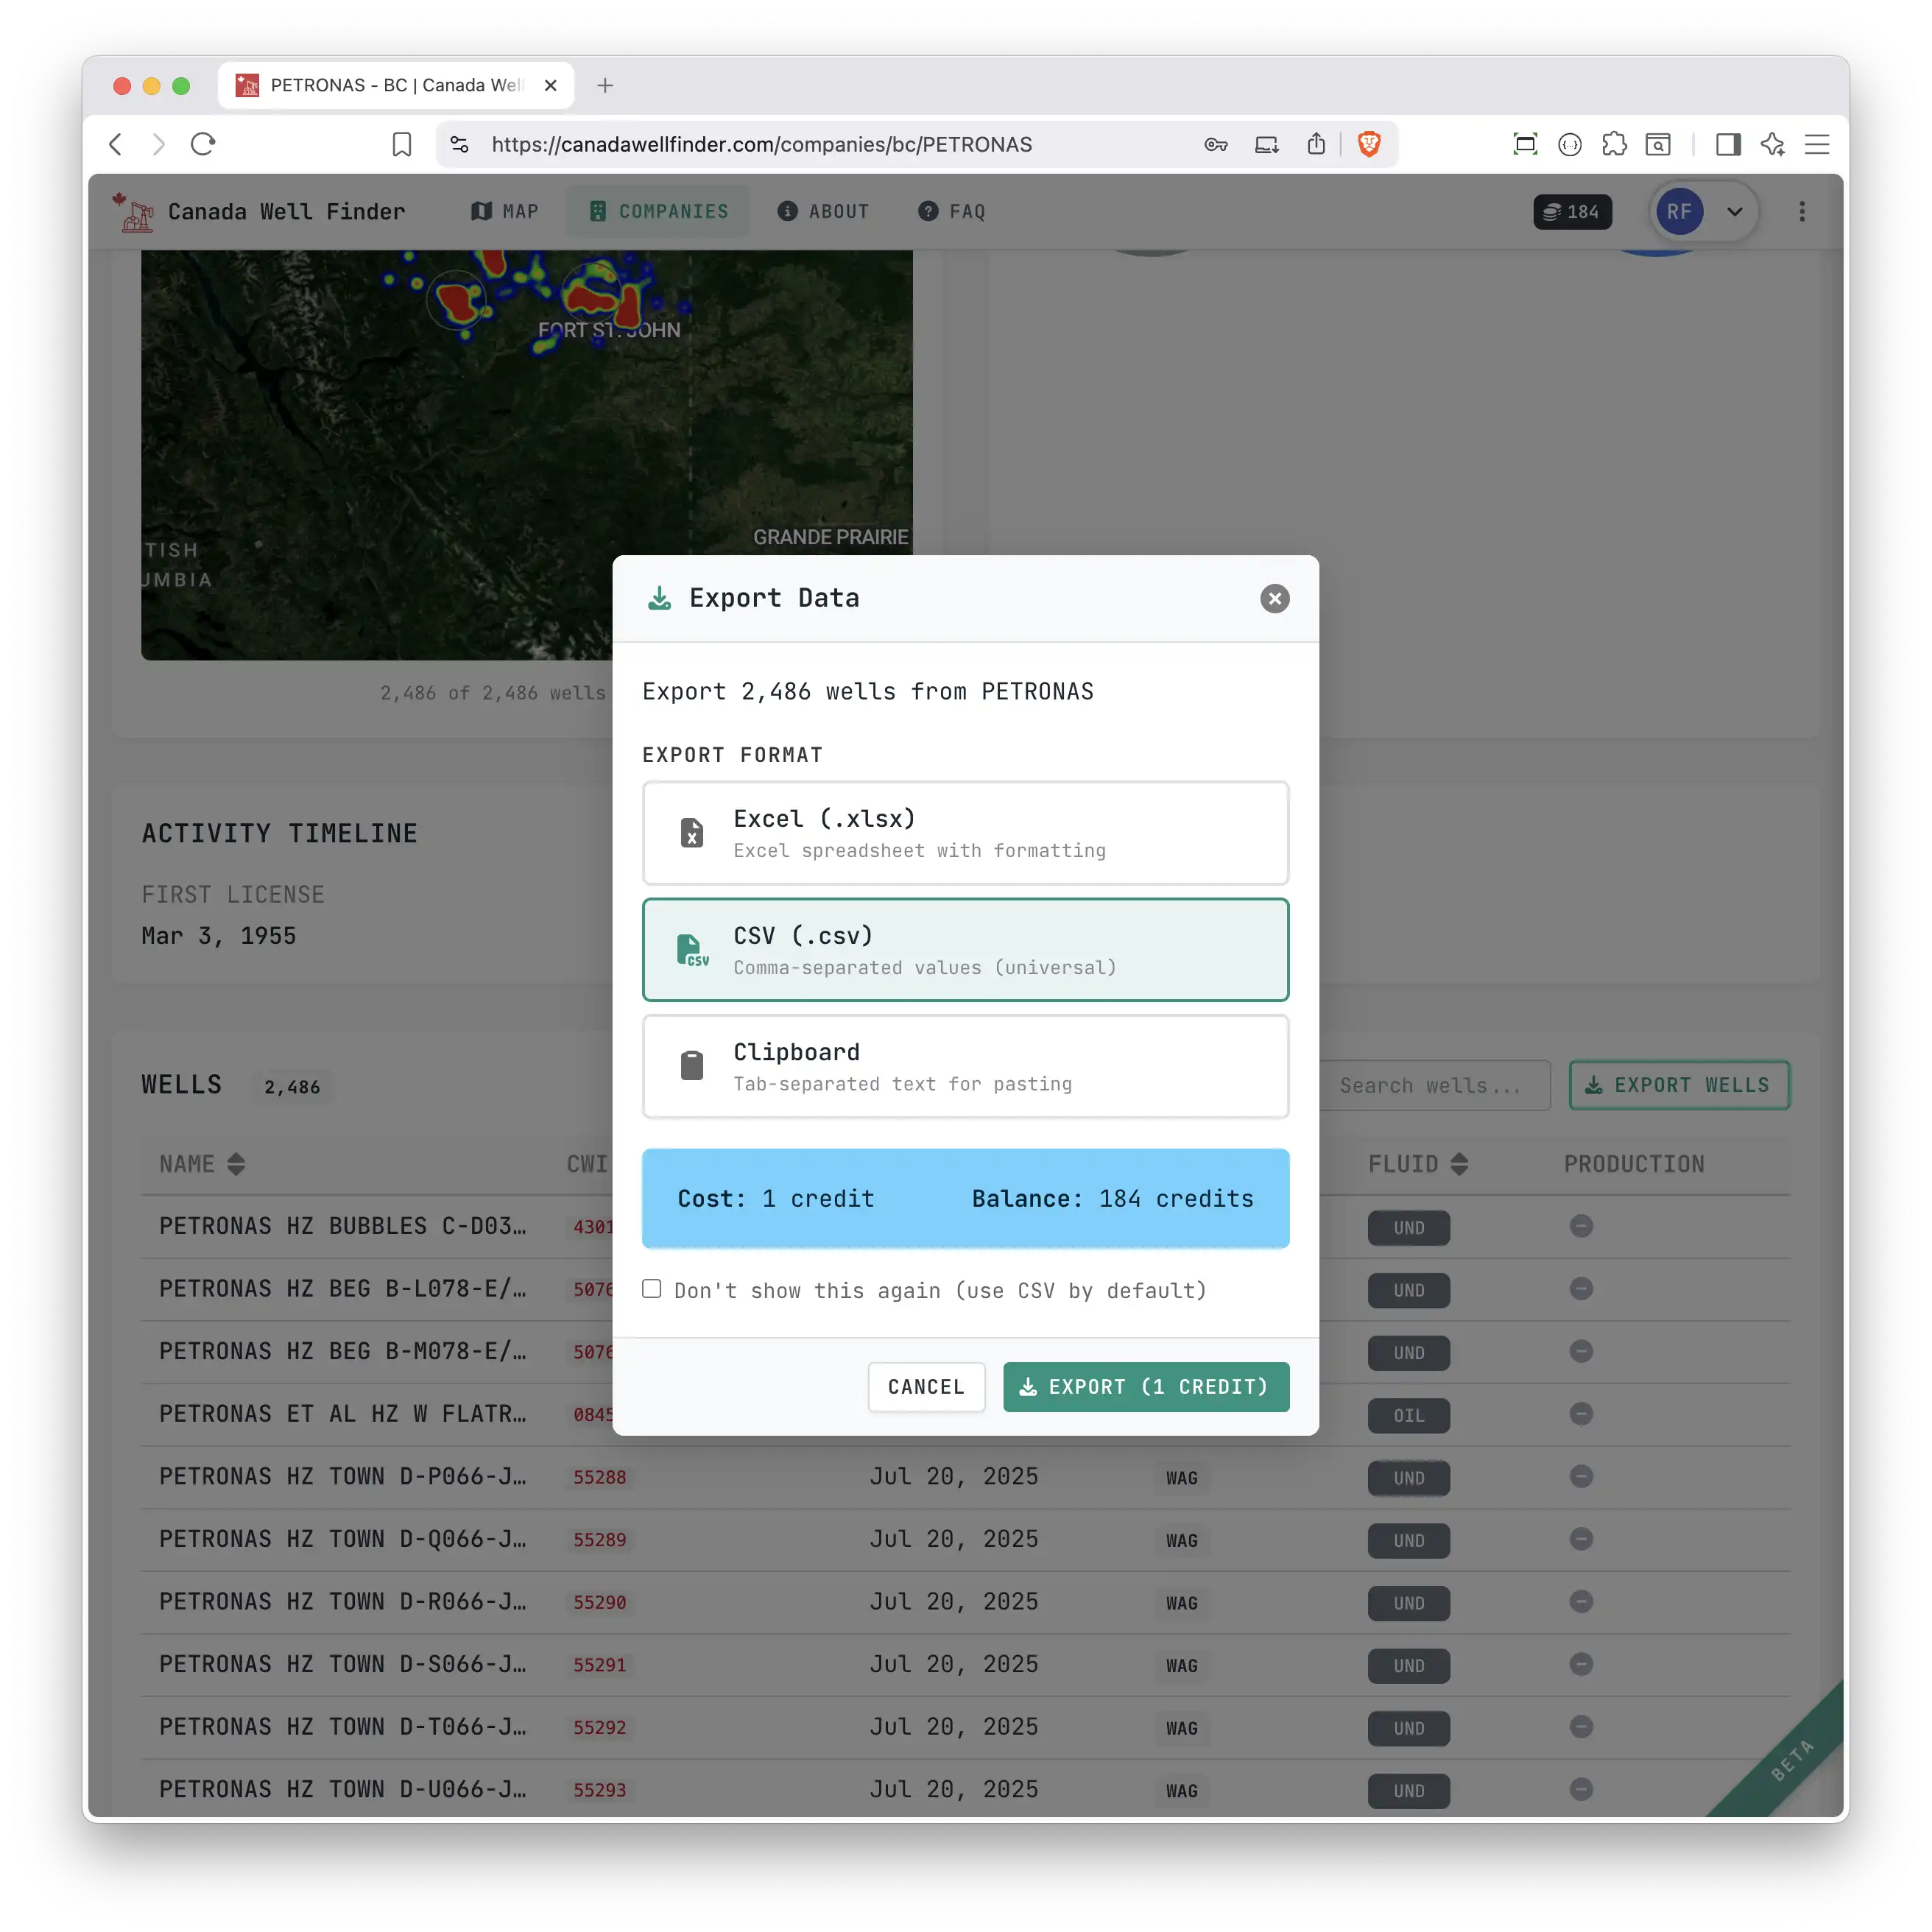Go to the FAQ navigation item
1932x1932 pixels.
951,211
